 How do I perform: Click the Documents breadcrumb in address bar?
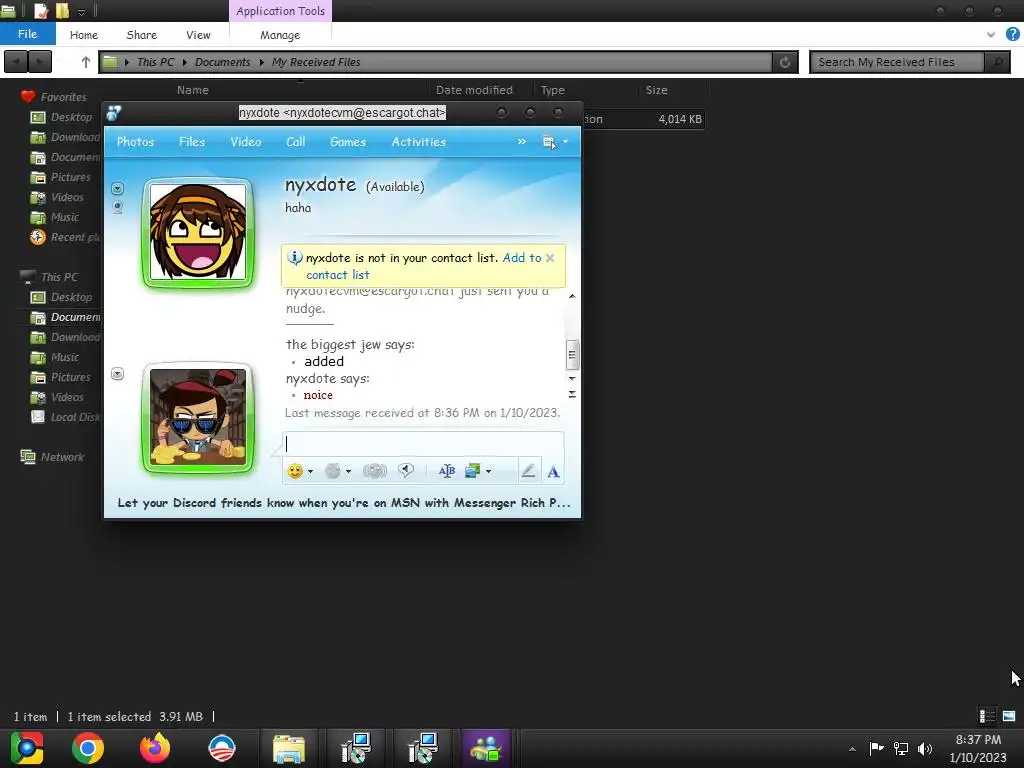coord(222,62)
